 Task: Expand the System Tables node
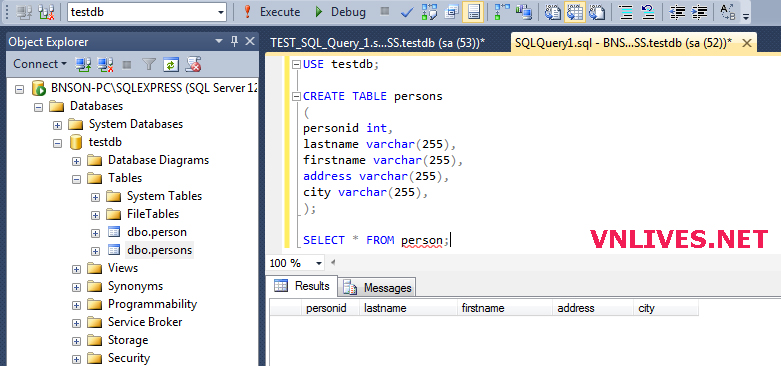point(96,196)
